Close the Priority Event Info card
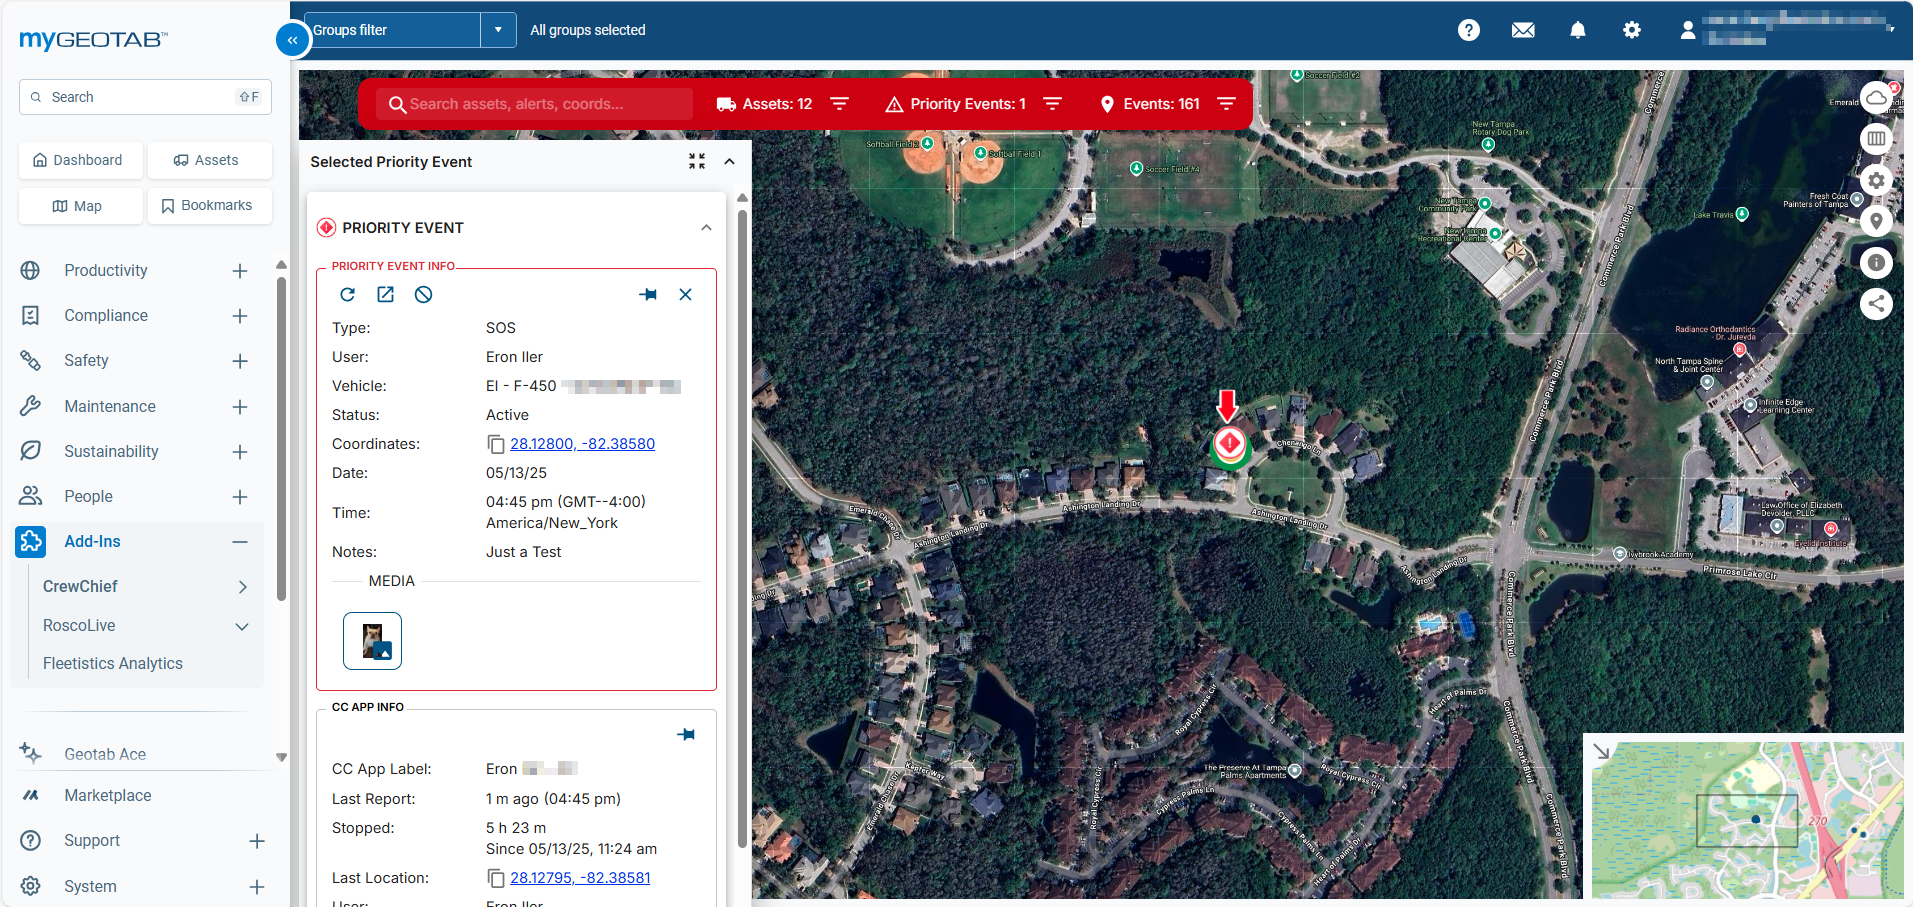The width and height of the screenshot is (1913, 907). [x=685, y=294]
